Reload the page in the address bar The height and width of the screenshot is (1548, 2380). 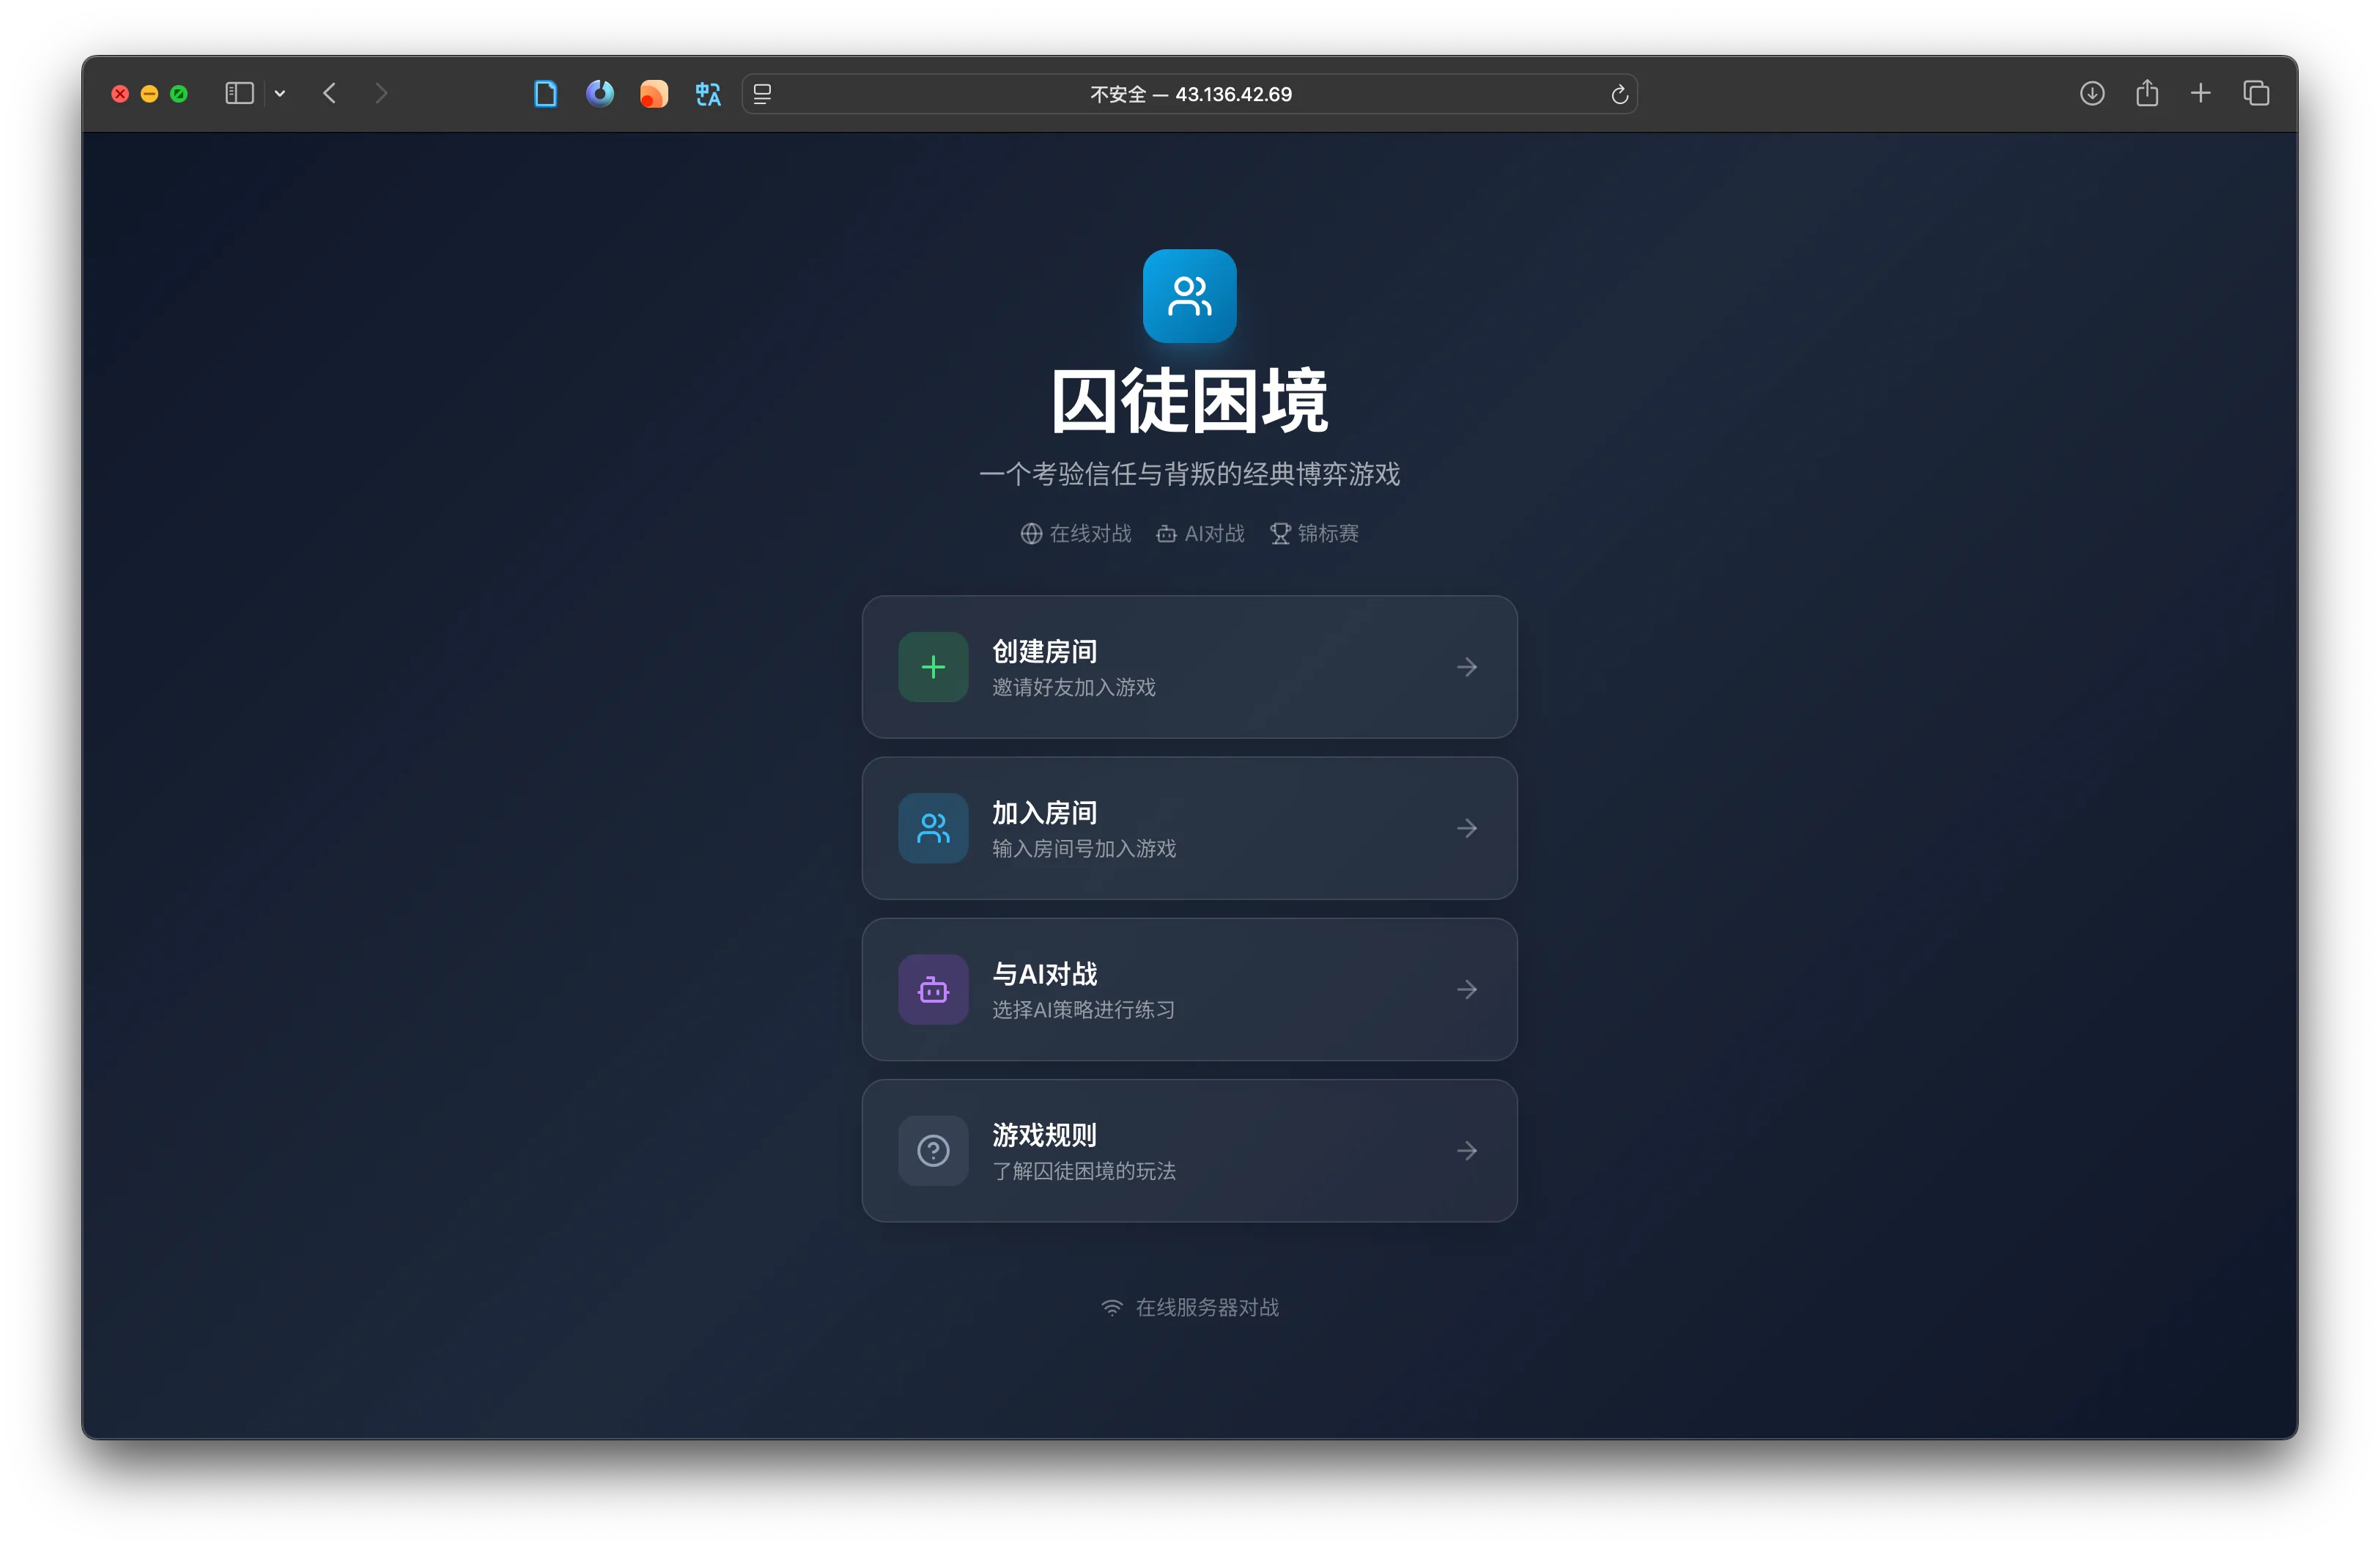click(x=1619, y=94)
